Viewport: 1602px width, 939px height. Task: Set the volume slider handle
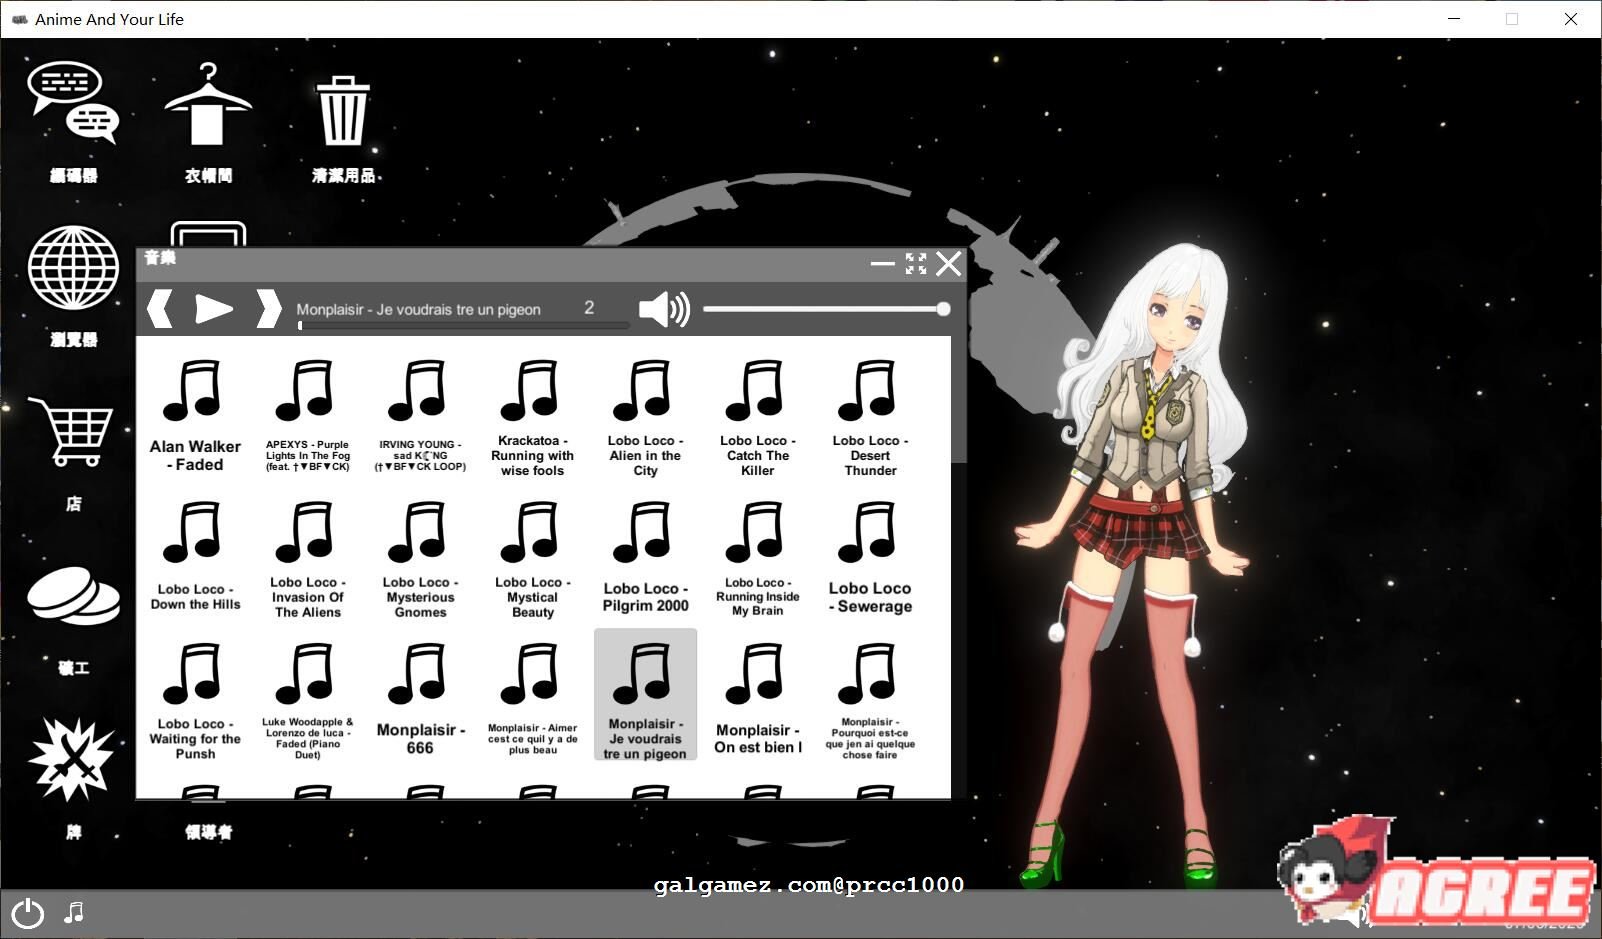[x=941, y=309]
